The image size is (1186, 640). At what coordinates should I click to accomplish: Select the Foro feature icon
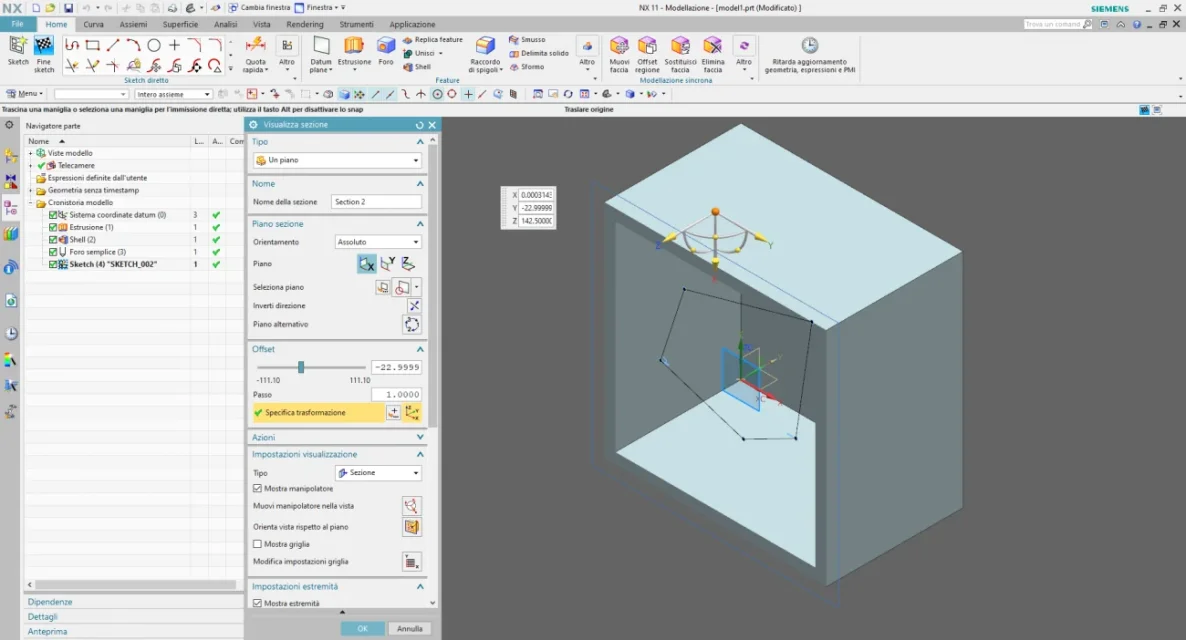click(386, 46)
